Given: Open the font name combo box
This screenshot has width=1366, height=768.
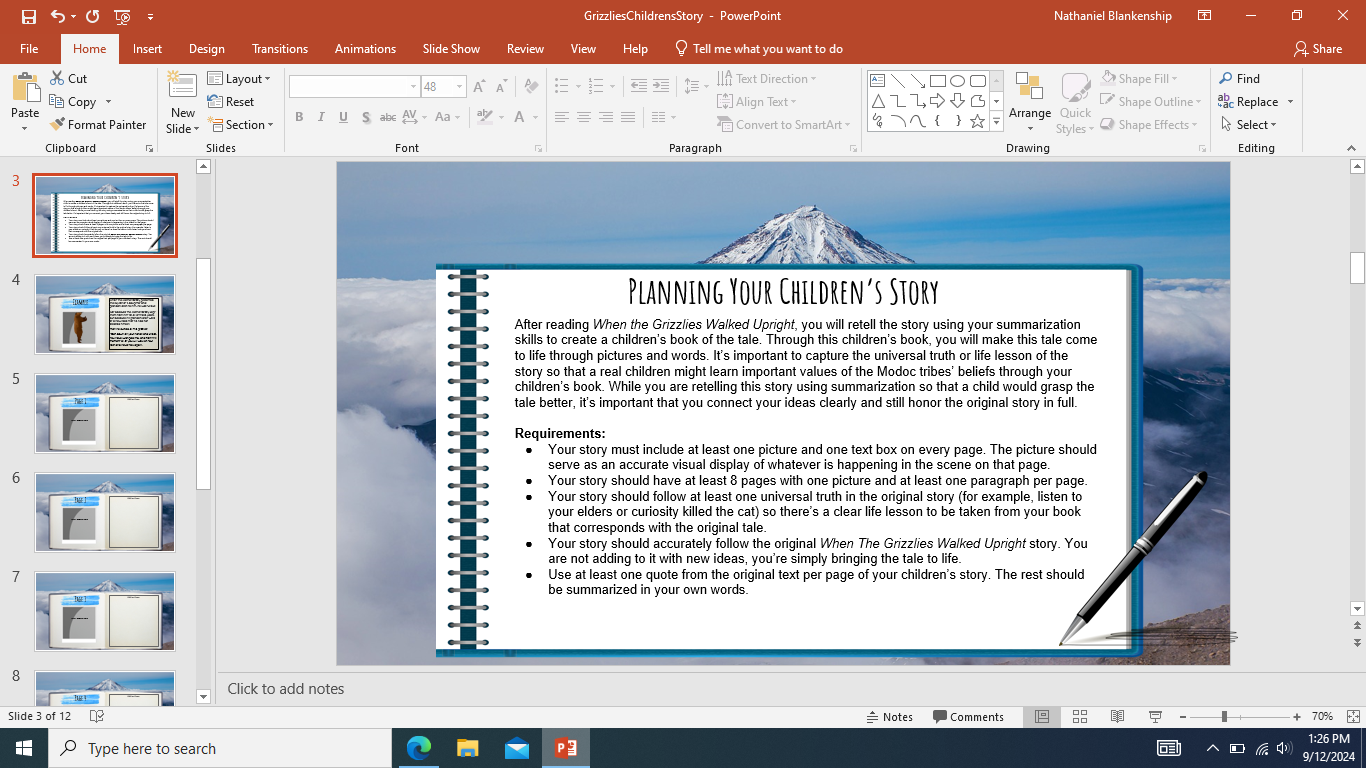Looking at the screenshot, I should [x=354, y=87].
